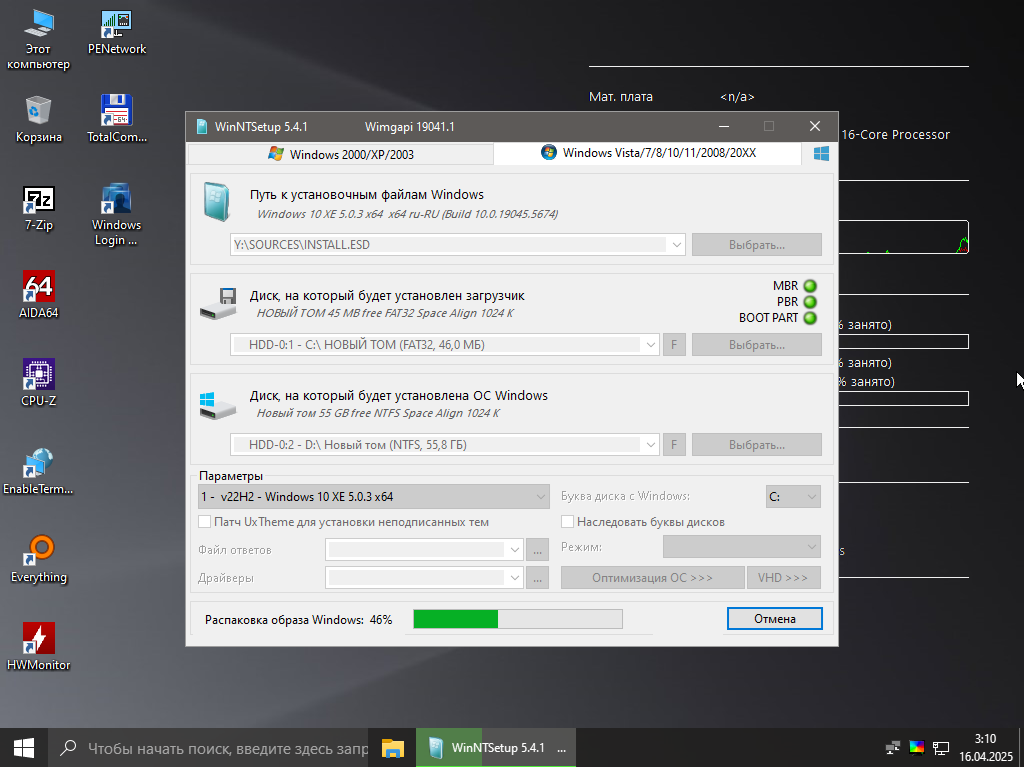Click Выбрать for installation files path
Screen dimensions: 1024x767
point(757,245)
